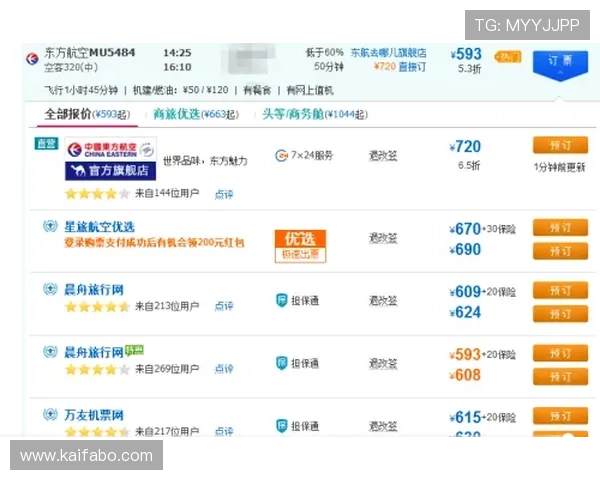Viewport: 600px width, 480px height.
Task: Open the 东航去哪儿旗舰店 link
Action: (388, 52)
